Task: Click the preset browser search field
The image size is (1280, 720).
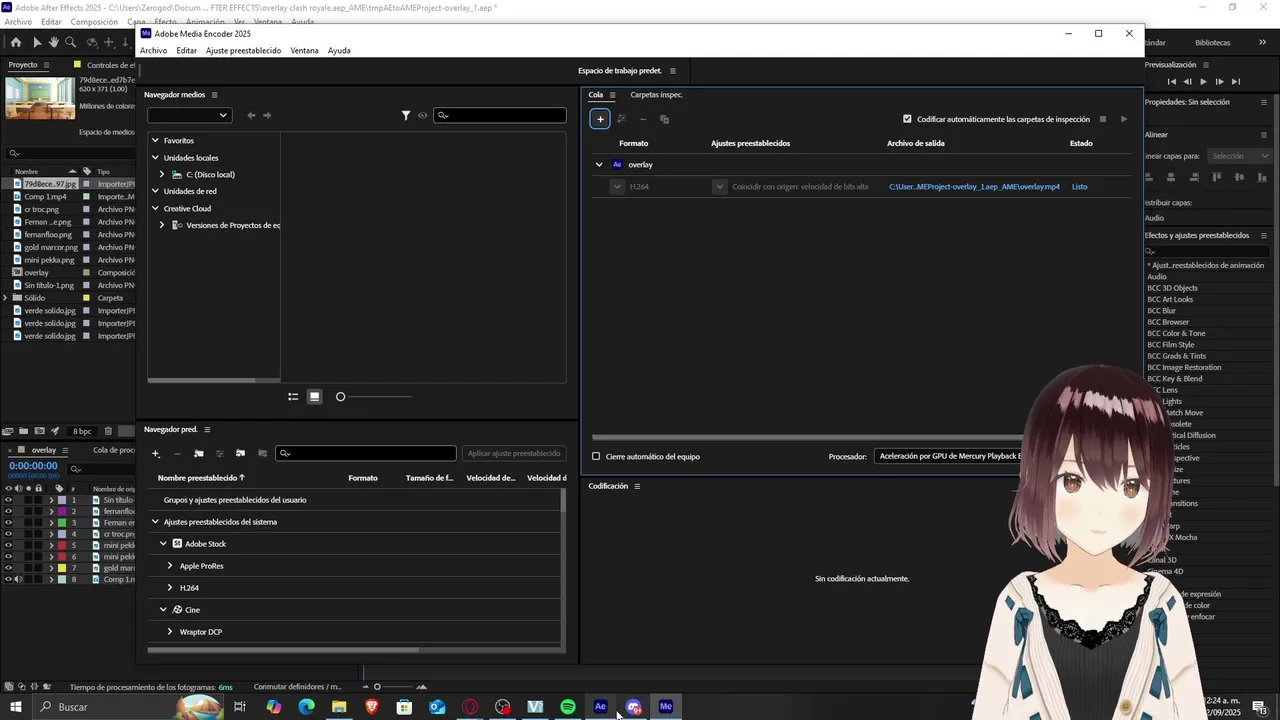Action: pyautogui.click(x=366, y=454)
